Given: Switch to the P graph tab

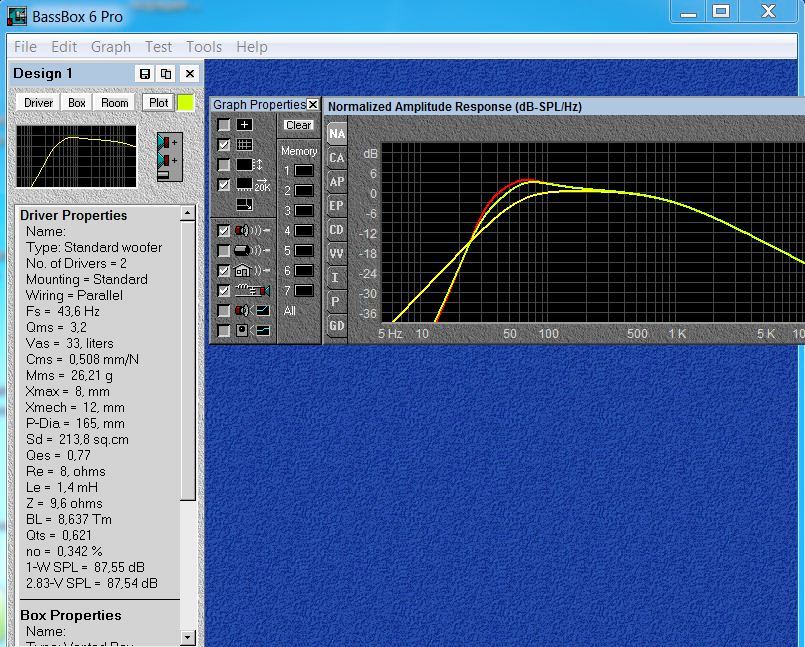Looking at the screenshot, I should click(x=337, y=301).
